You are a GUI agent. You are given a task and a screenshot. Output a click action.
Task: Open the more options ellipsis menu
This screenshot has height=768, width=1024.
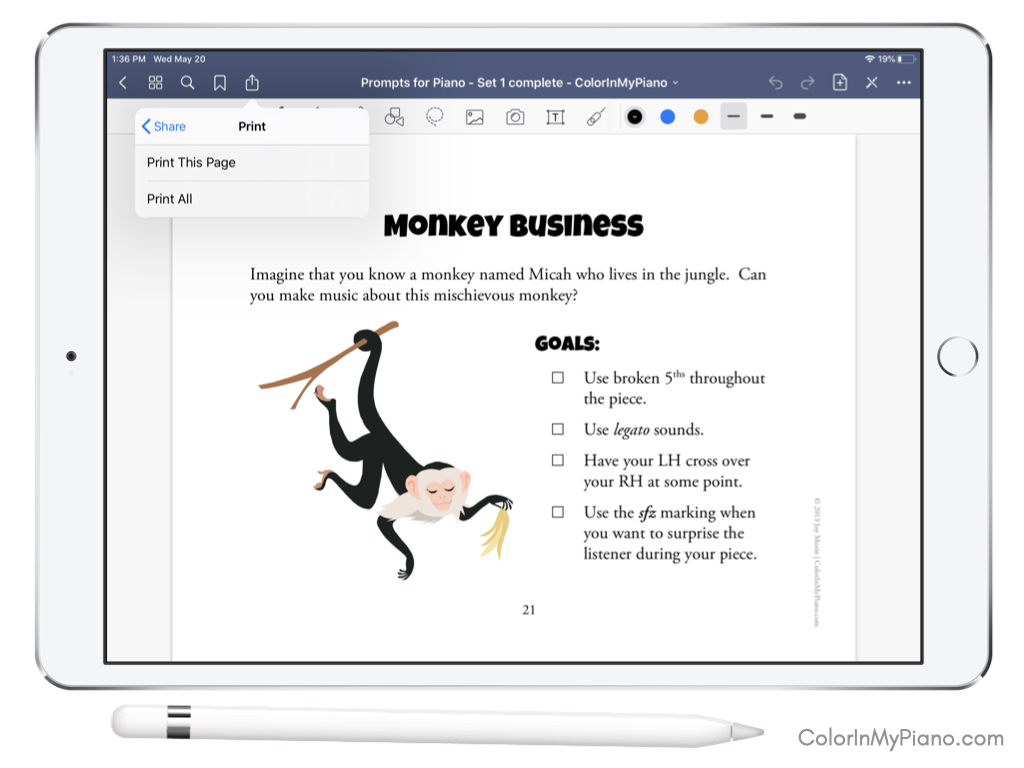click(904, 83)
